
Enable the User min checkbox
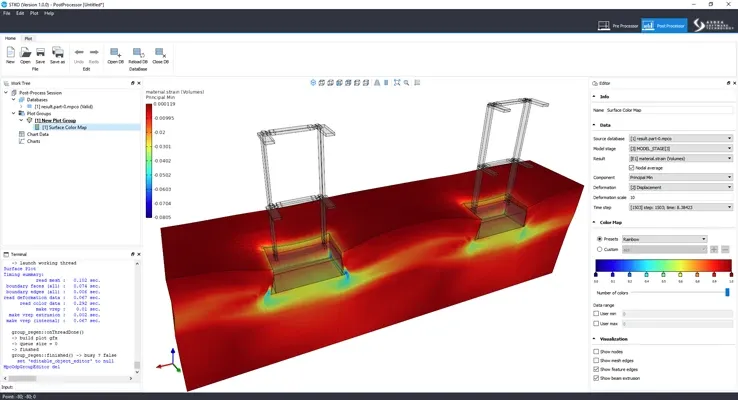pyautogui.click(x=596, y=313)
